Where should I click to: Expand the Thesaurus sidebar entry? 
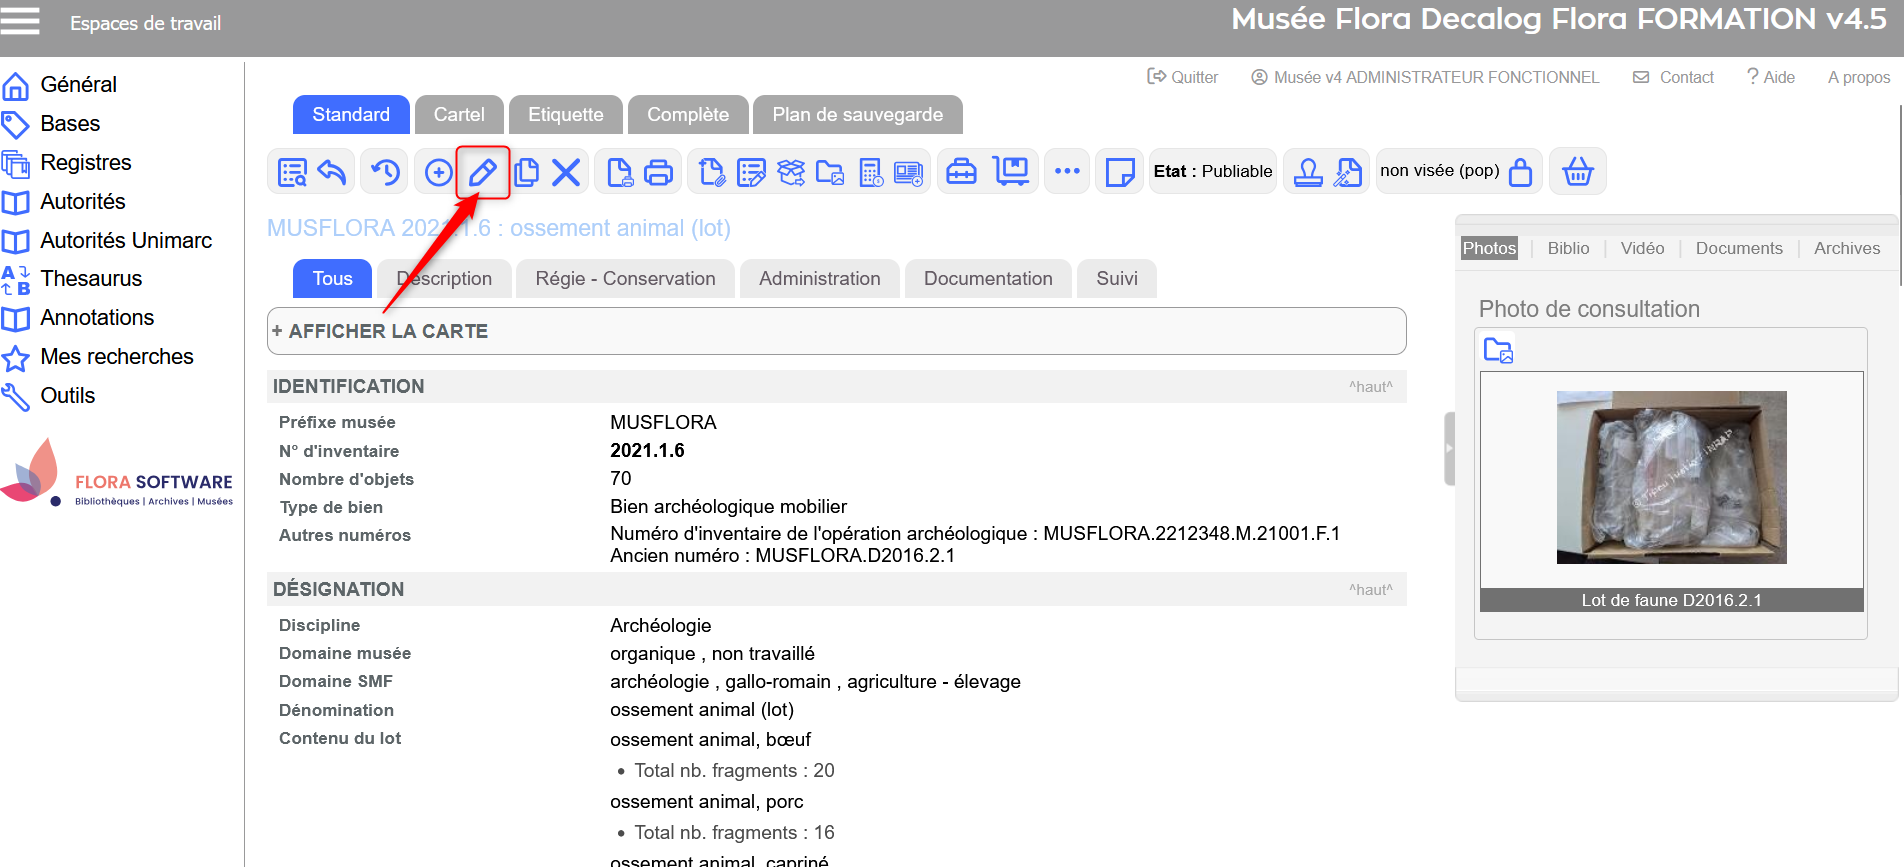coord(91,279)
